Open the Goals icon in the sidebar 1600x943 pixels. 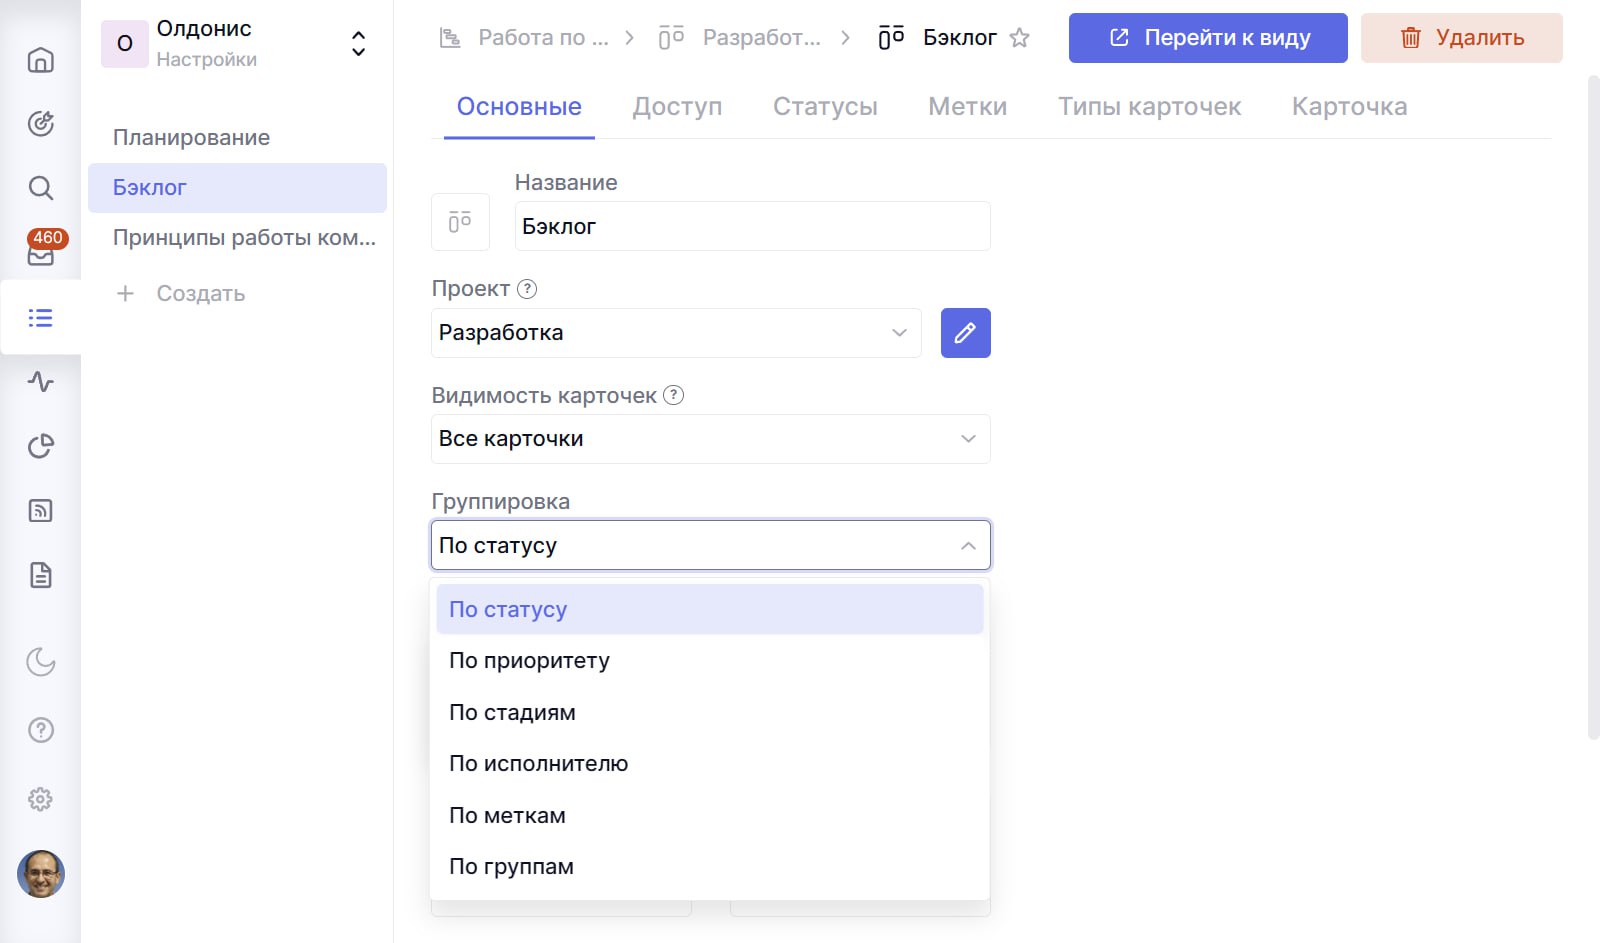click(40, 123)
